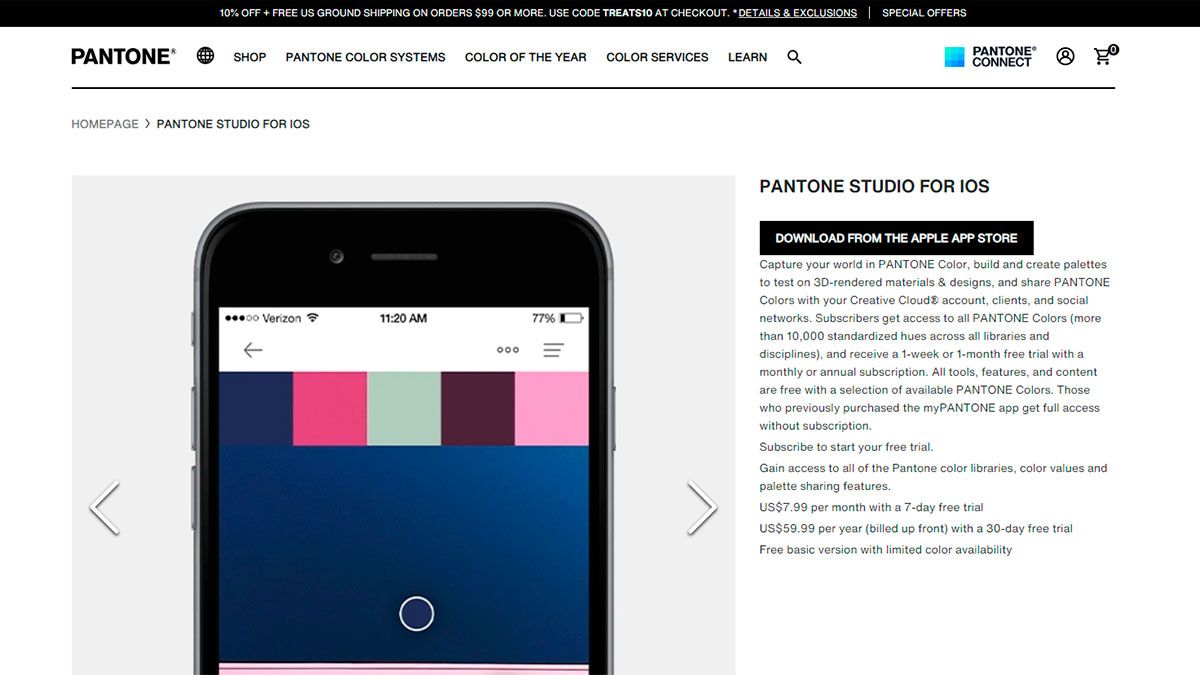
Task: Open Pantone Color Systems menu
Action: point(365,57)
